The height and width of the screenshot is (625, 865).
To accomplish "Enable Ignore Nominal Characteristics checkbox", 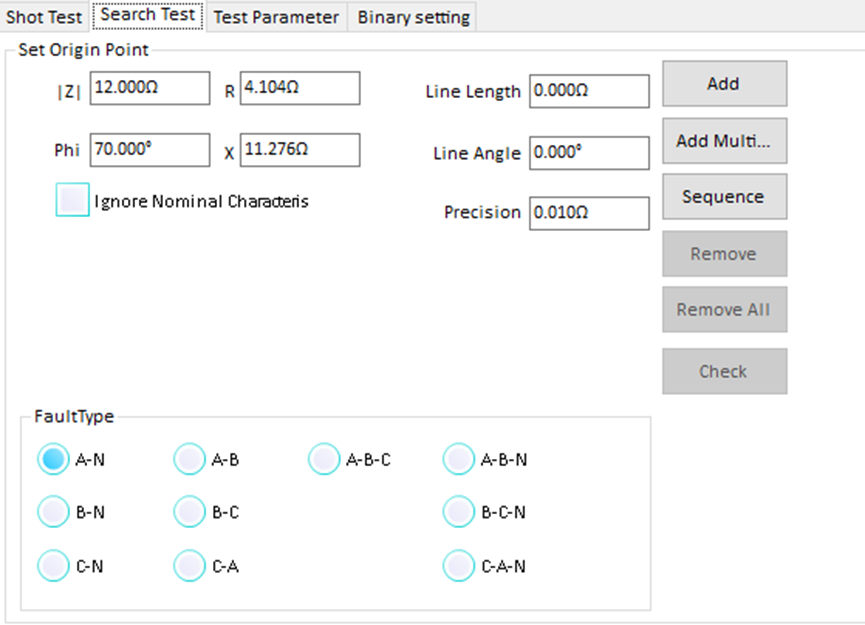I will [73, 201].
